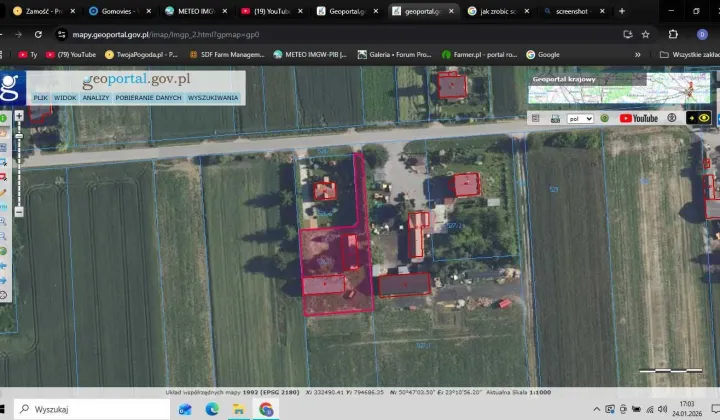The width and height of the screenshot is (720, 420).
Task: Click the accessibility icon next to YouTube
Action: coord(672,118)
